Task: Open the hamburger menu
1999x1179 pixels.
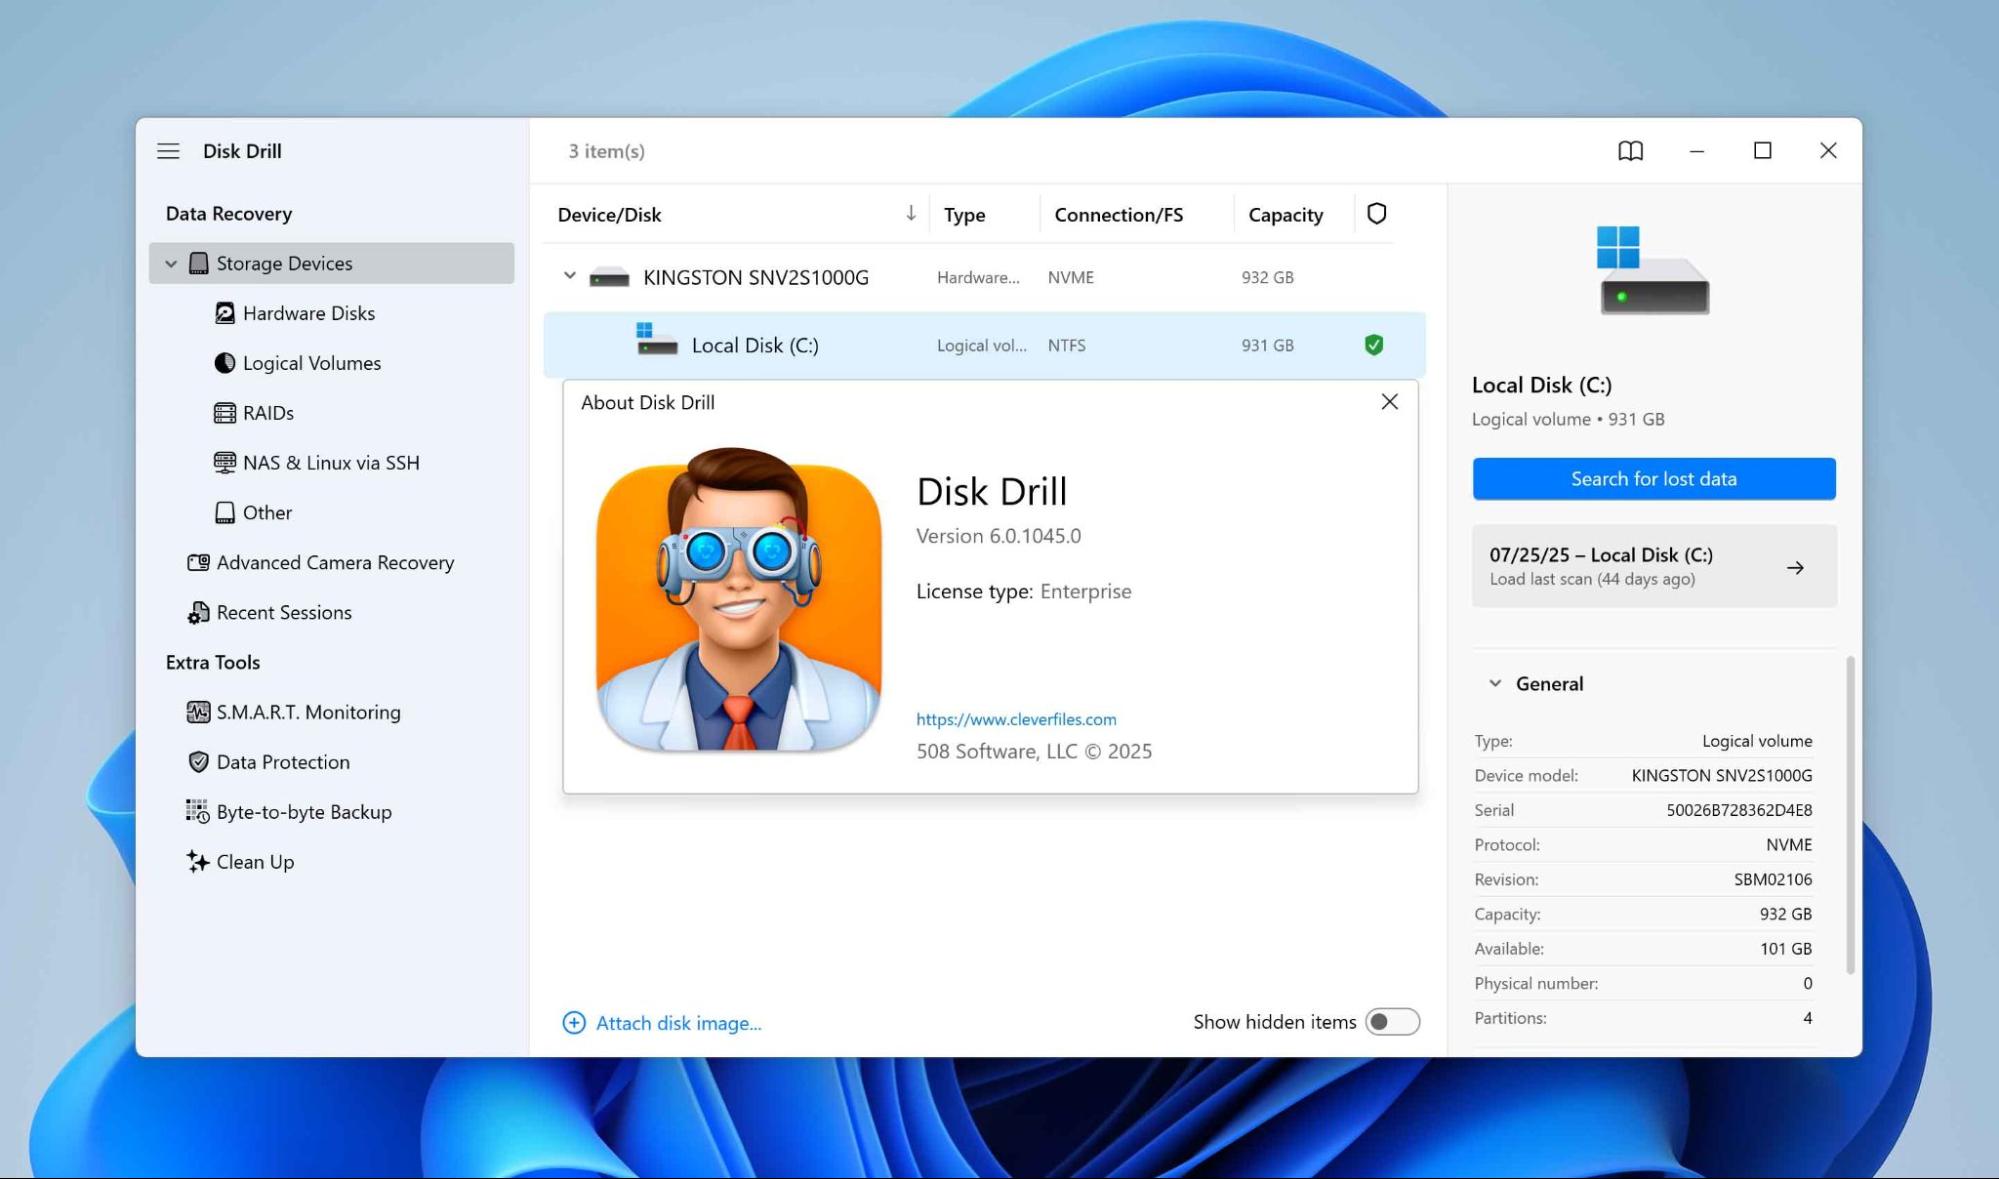Action: point(168,151)
